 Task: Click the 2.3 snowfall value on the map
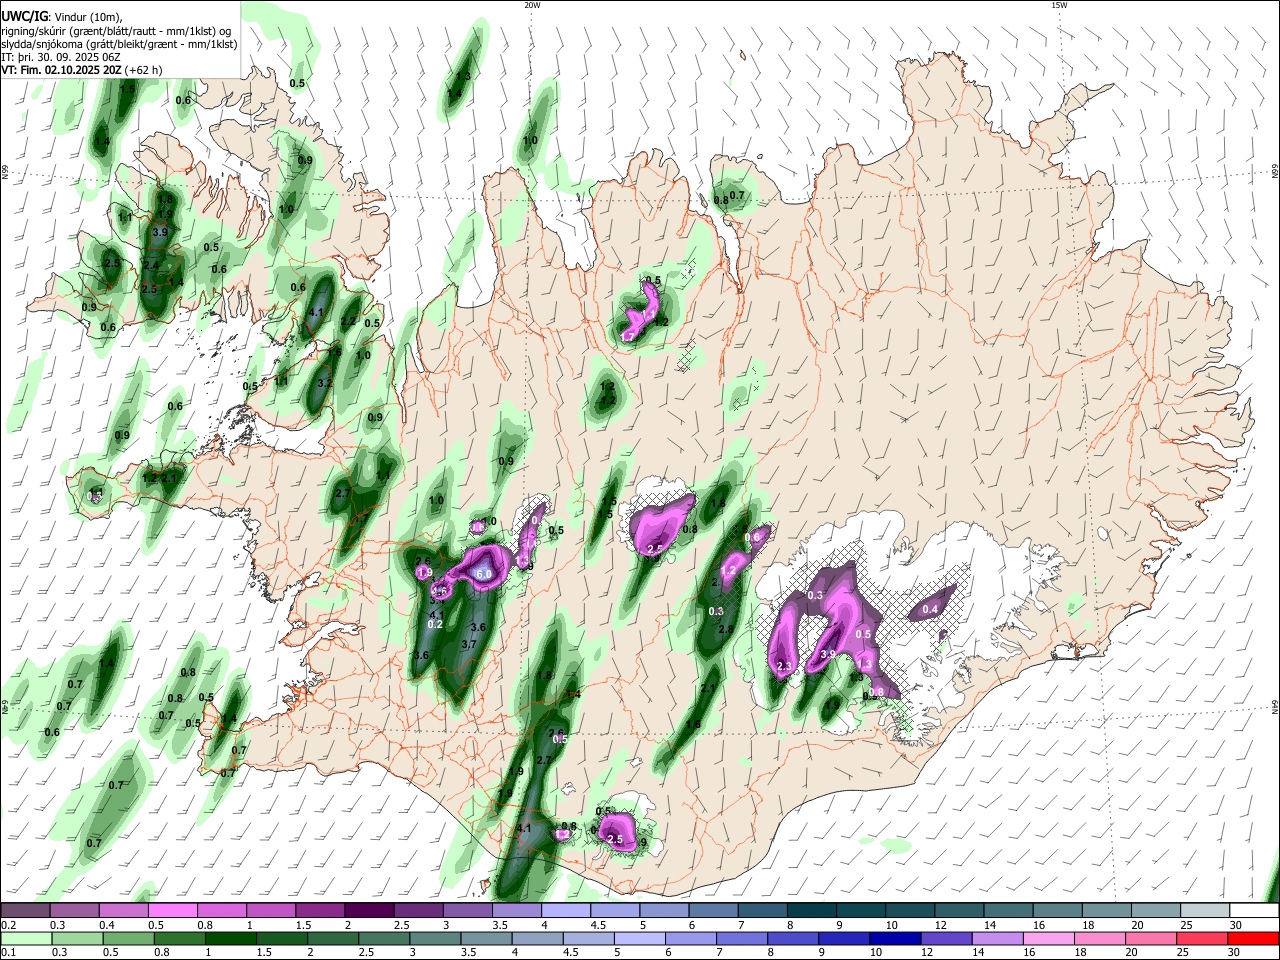tap(784, 666)
